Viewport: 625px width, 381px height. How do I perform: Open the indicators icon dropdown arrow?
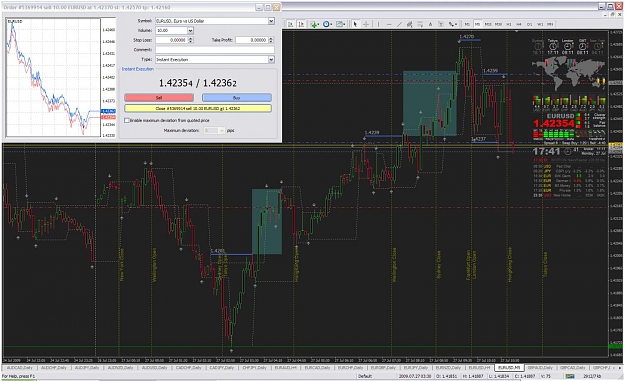pyautogui.click(x=319, y=24)
